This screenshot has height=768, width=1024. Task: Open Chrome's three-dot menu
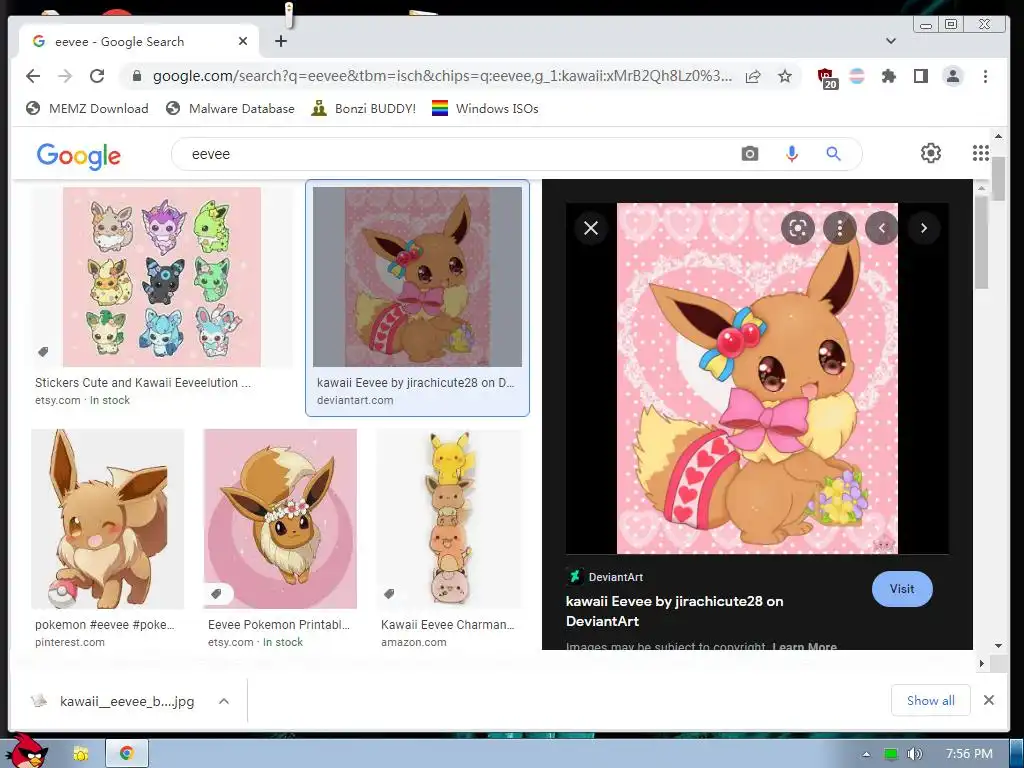[x=985, y=76]
